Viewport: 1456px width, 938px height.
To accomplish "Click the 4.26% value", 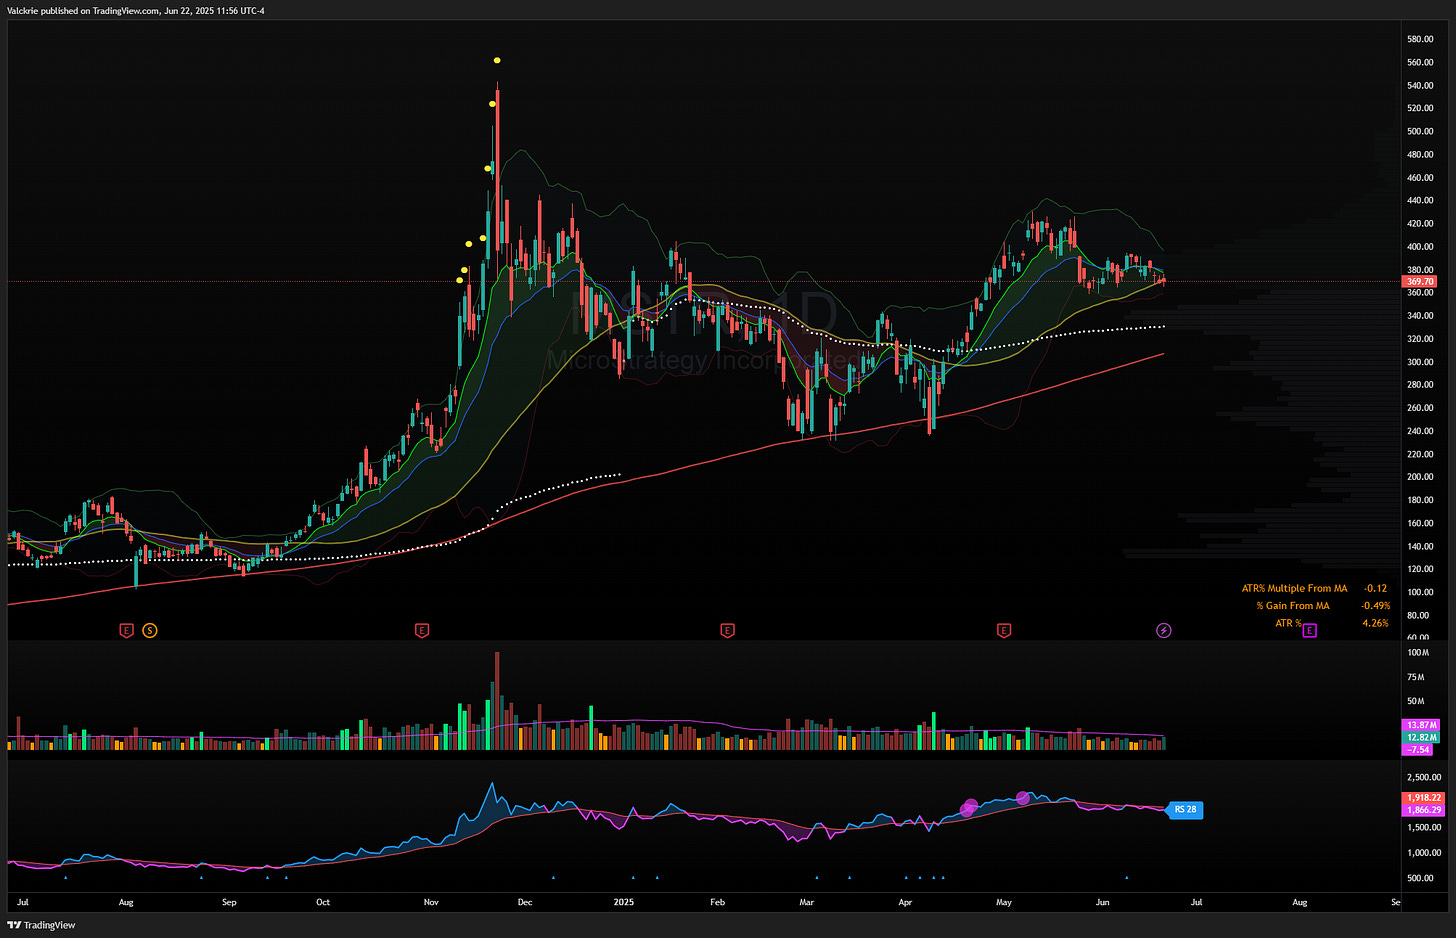I will (1376, 623).
